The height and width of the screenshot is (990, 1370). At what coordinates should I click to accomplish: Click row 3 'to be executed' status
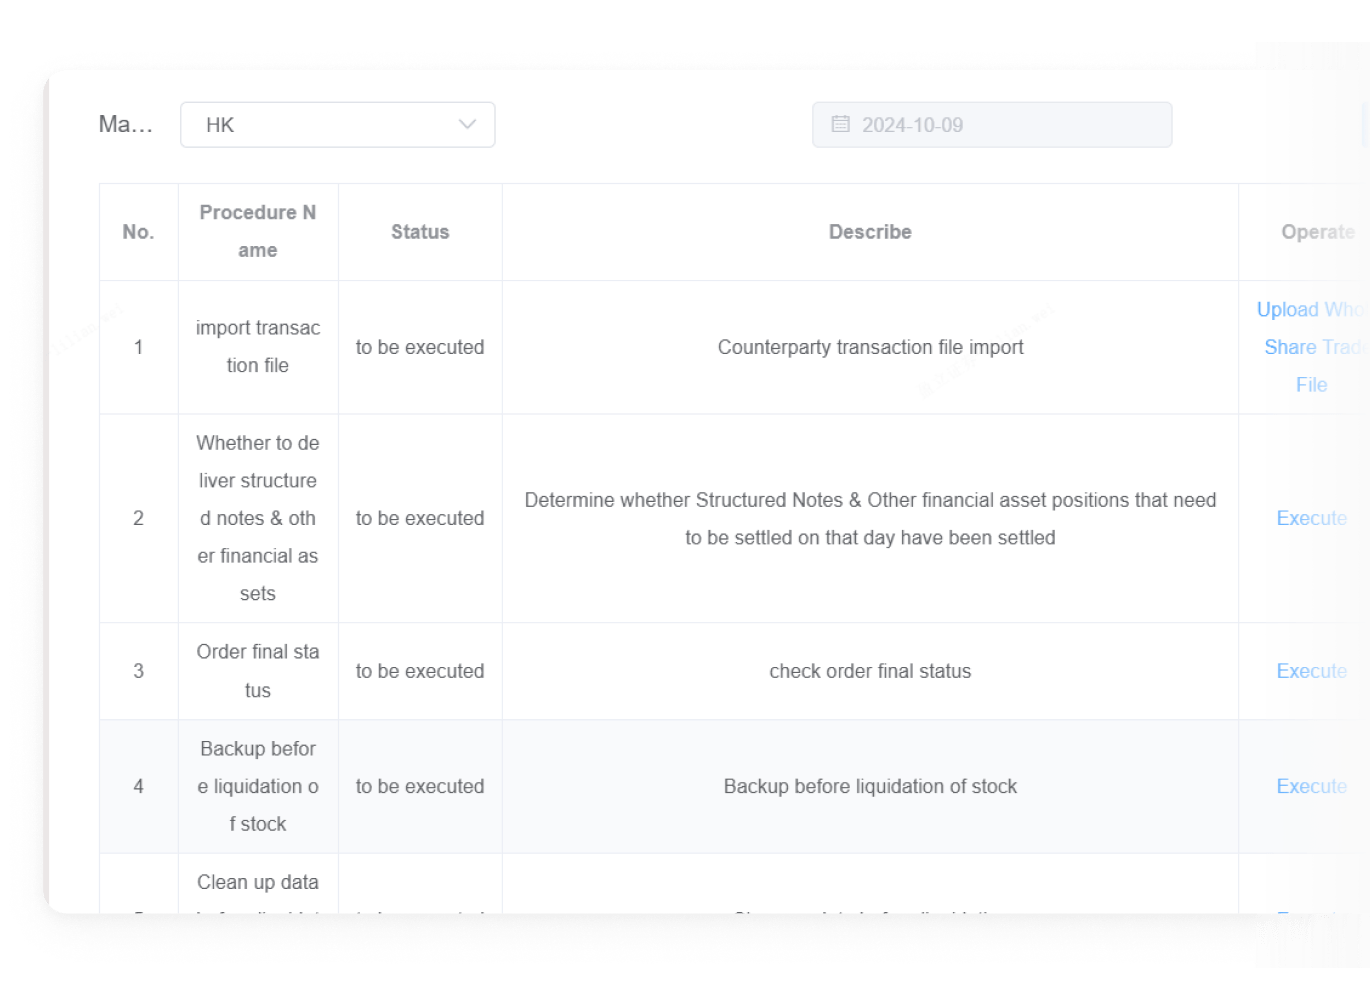click(420, 671)
